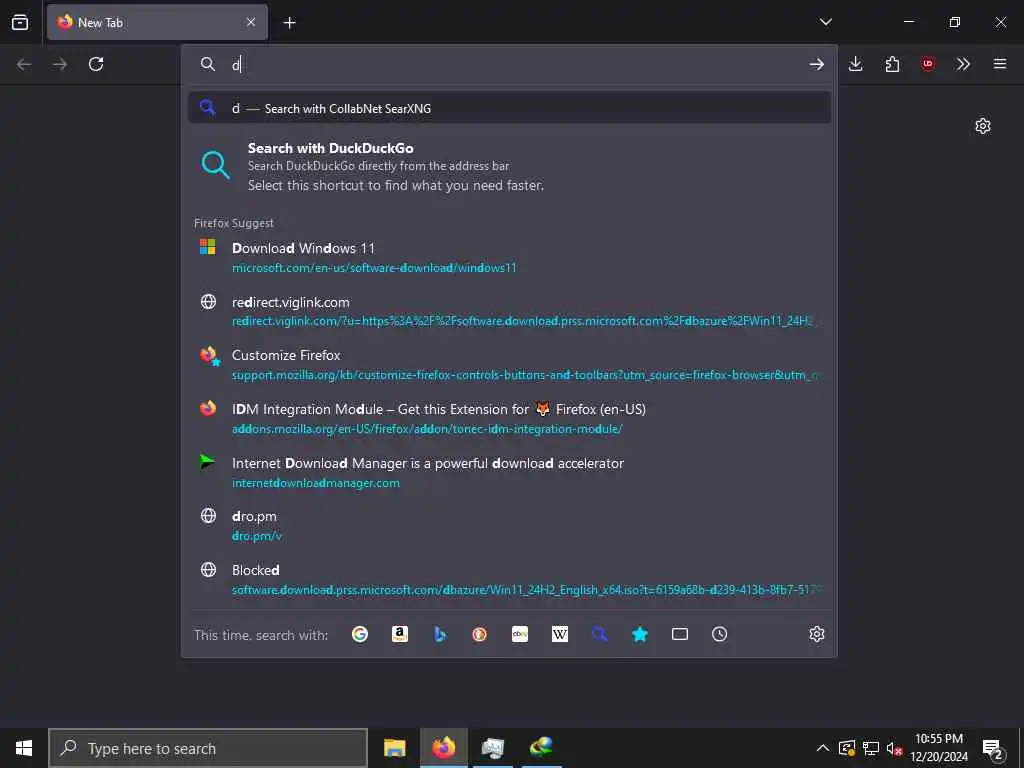Select 'd — Search with CollabNet SearXNG' row
Image resolution: width=1024 pixels, height=768 pixels.
pyautogui.click(x=509, y=108)
